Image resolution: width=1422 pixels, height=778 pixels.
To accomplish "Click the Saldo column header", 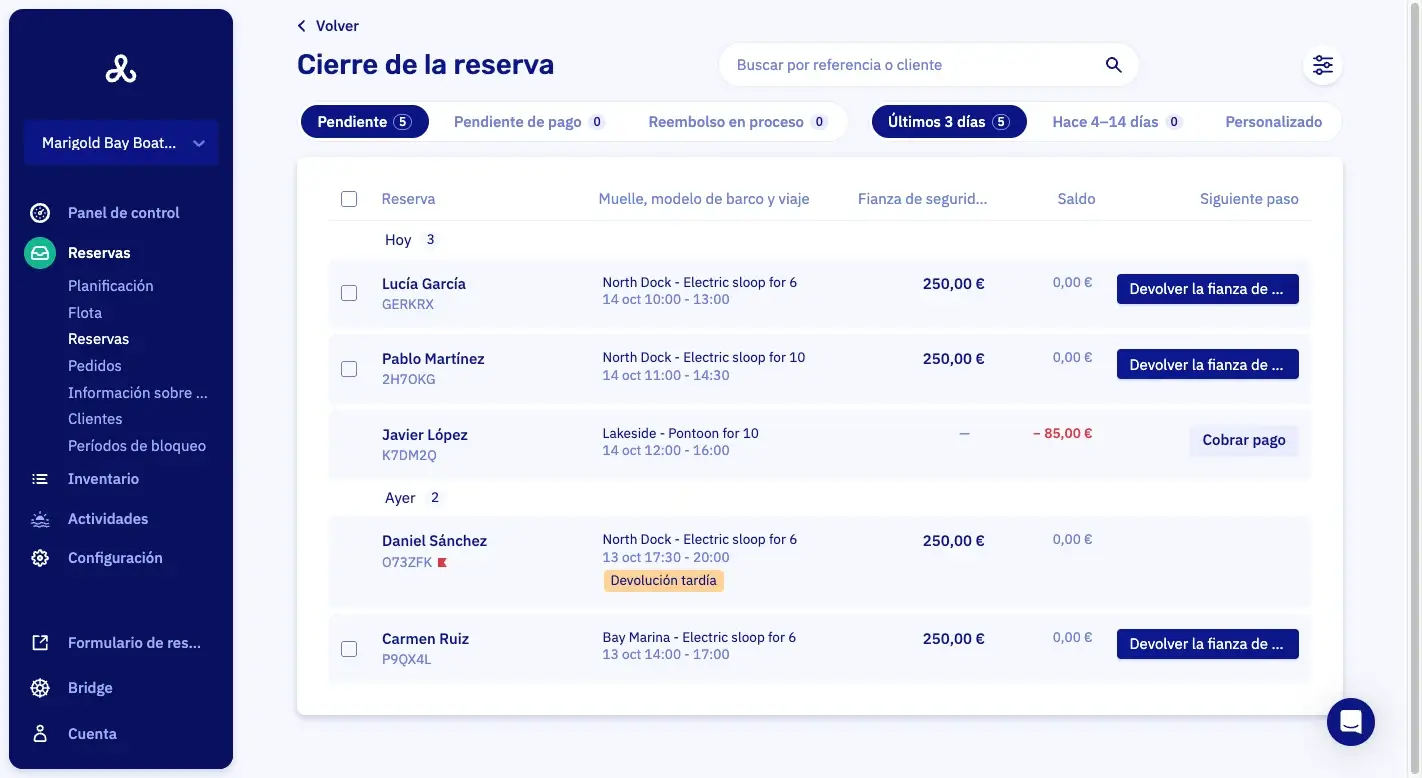I will coord(1076,199).
